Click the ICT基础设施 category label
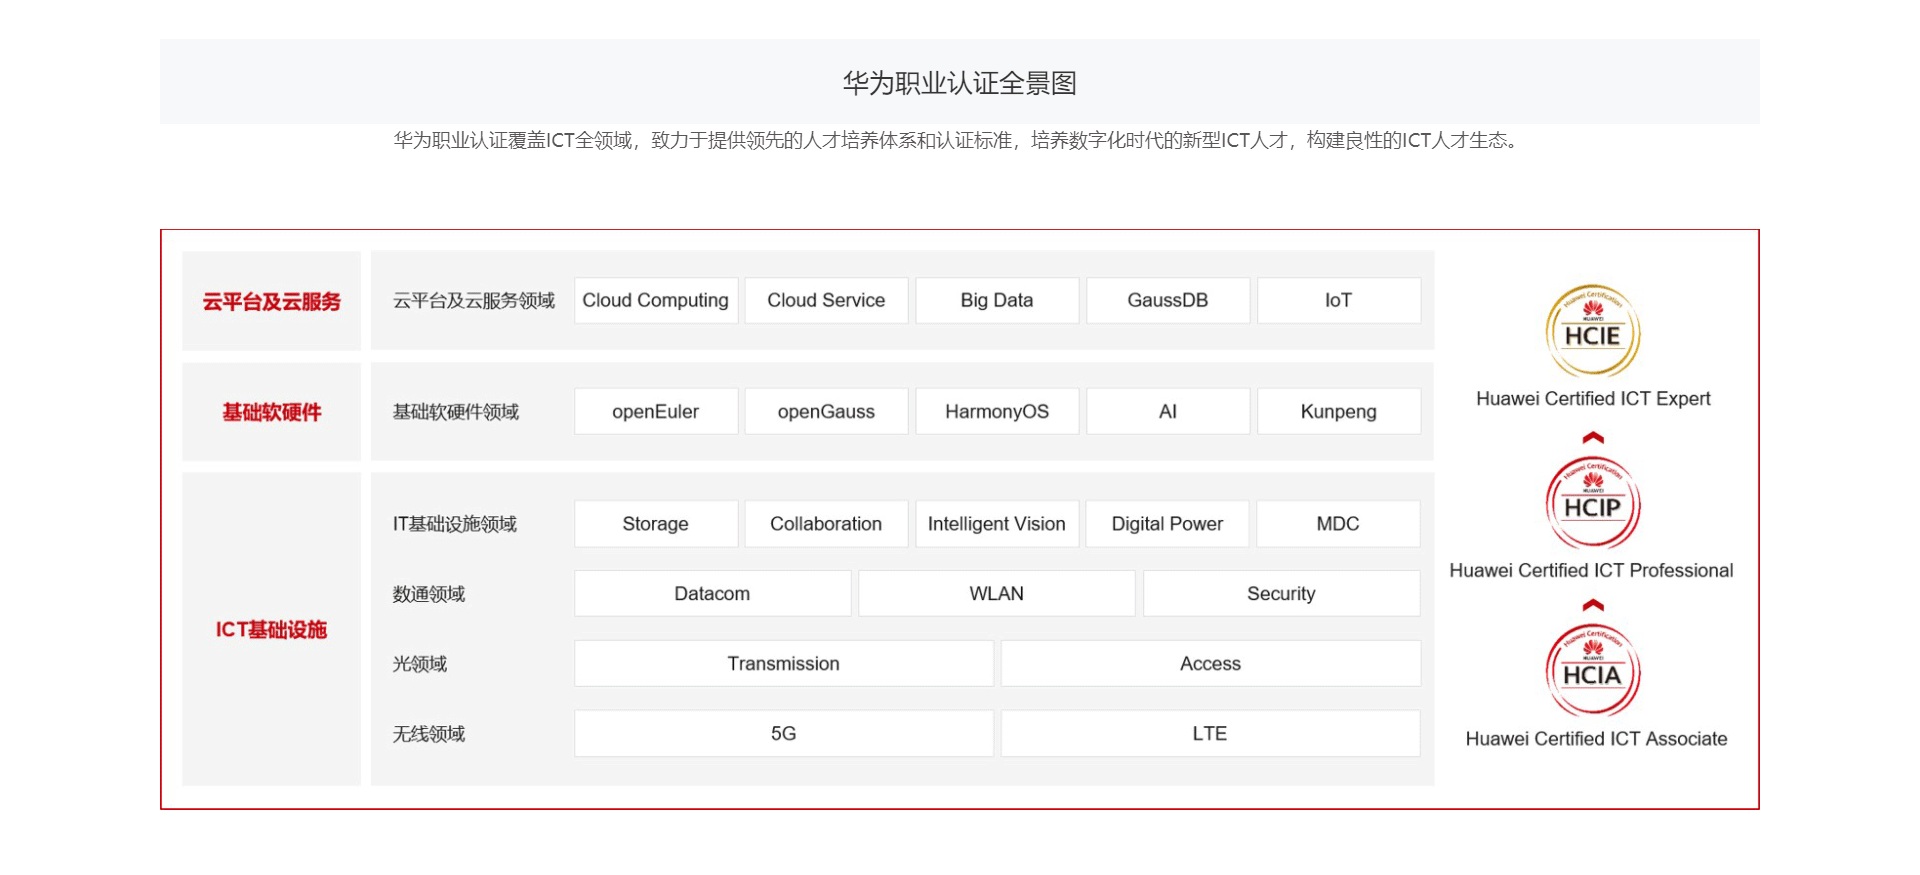 (272, 629)
